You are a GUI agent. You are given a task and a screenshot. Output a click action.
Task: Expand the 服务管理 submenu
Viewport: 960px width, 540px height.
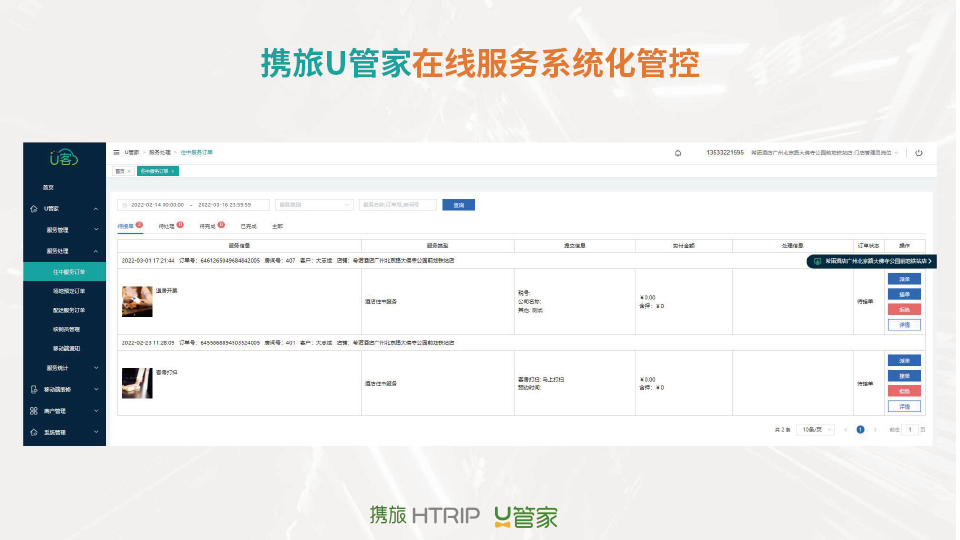tap(96, 230)
